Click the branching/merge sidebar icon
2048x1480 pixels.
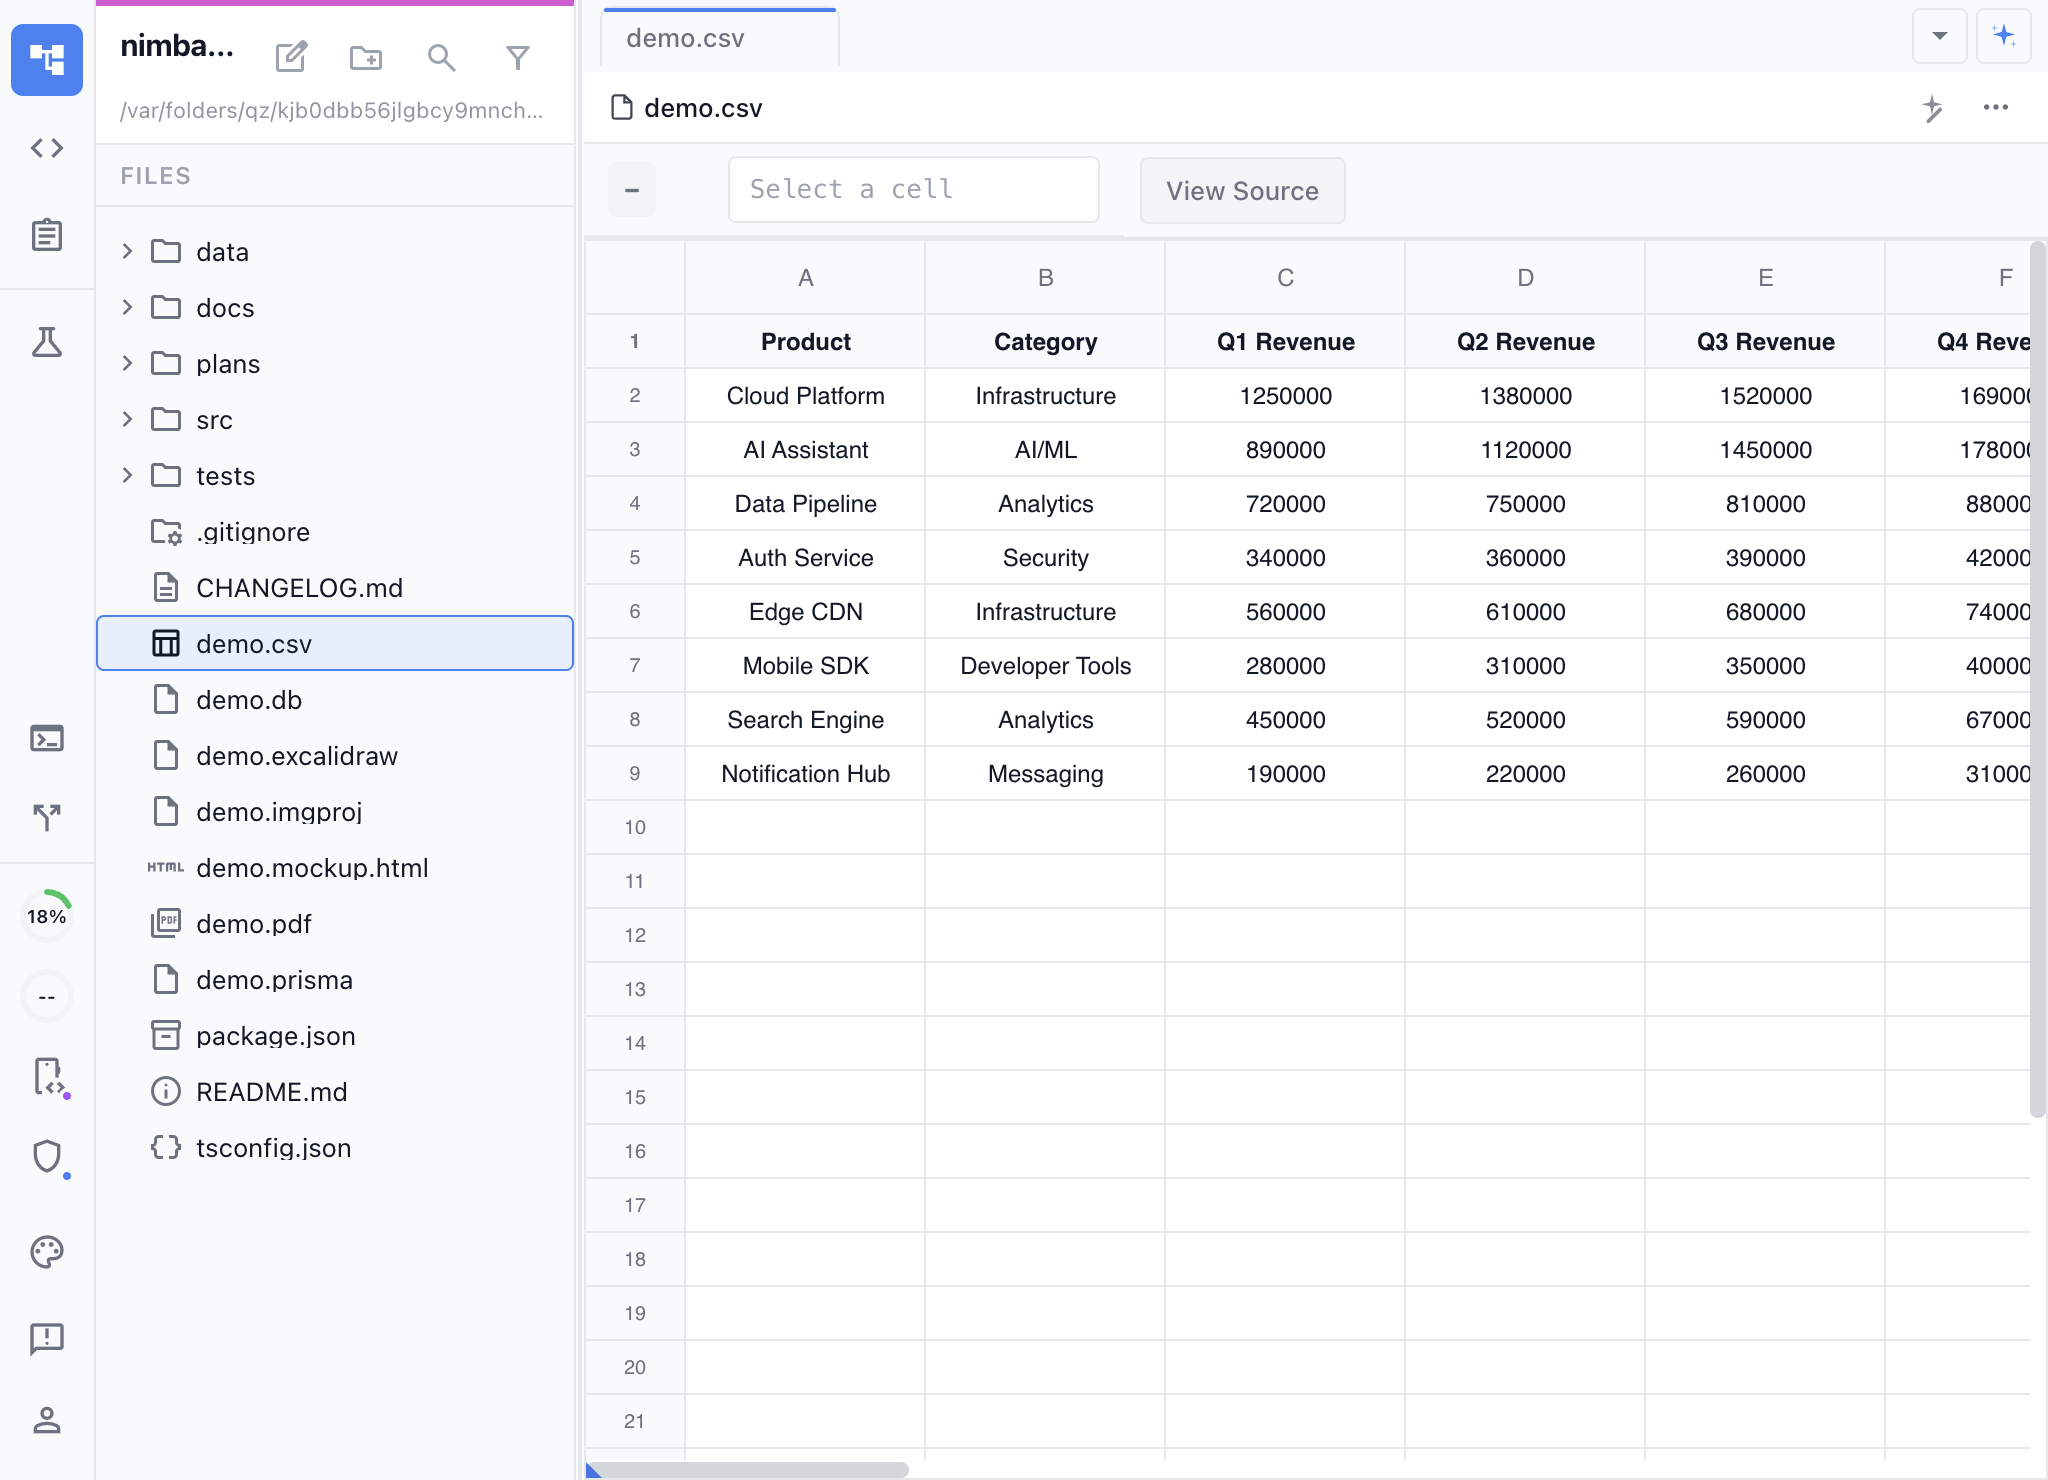46,818
